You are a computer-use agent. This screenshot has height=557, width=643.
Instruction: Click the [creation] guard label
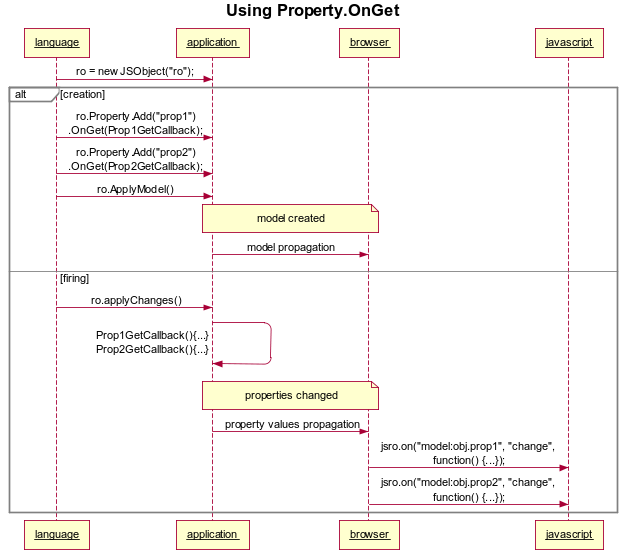coord(82,94)
